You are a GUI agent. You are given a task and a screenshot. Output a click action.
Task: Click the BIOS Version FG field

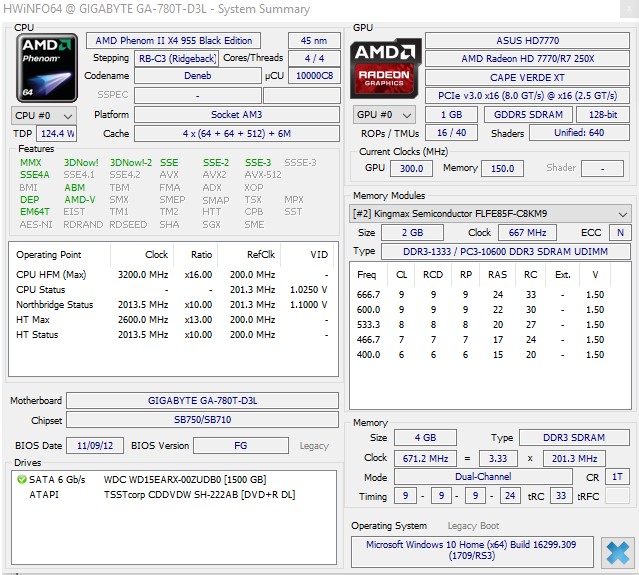[241, 445]
